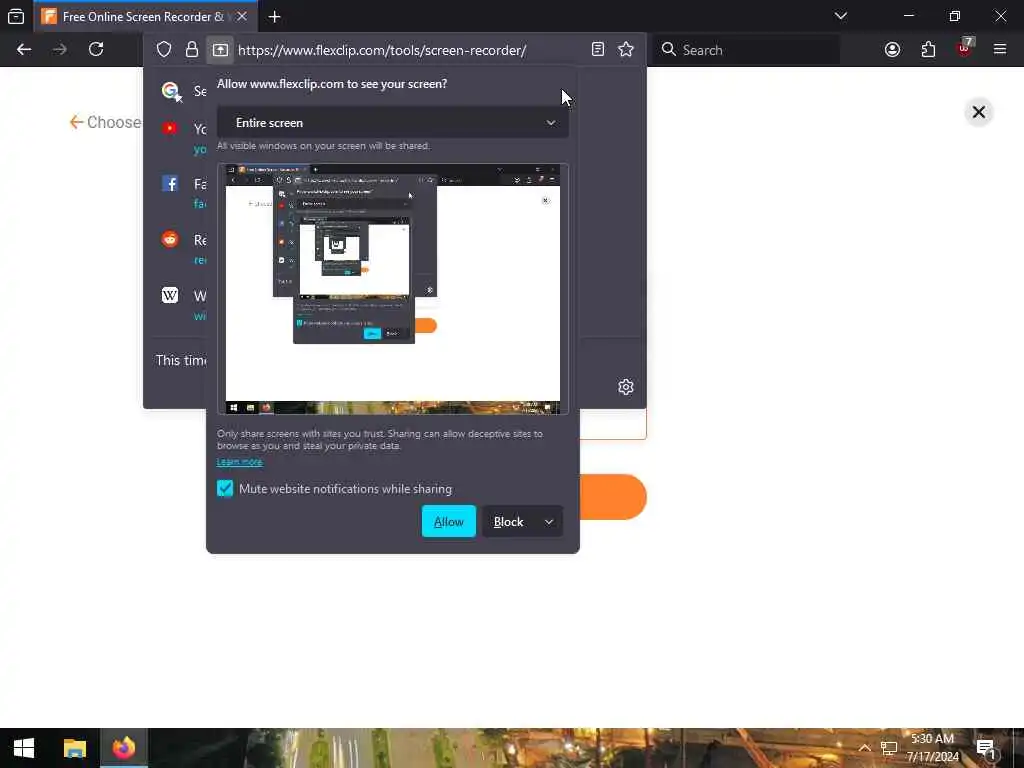Click the Facebook suggestion icon
Image resolution: width=1024 pixels, height=768 pixels.
tap(170, 184)
